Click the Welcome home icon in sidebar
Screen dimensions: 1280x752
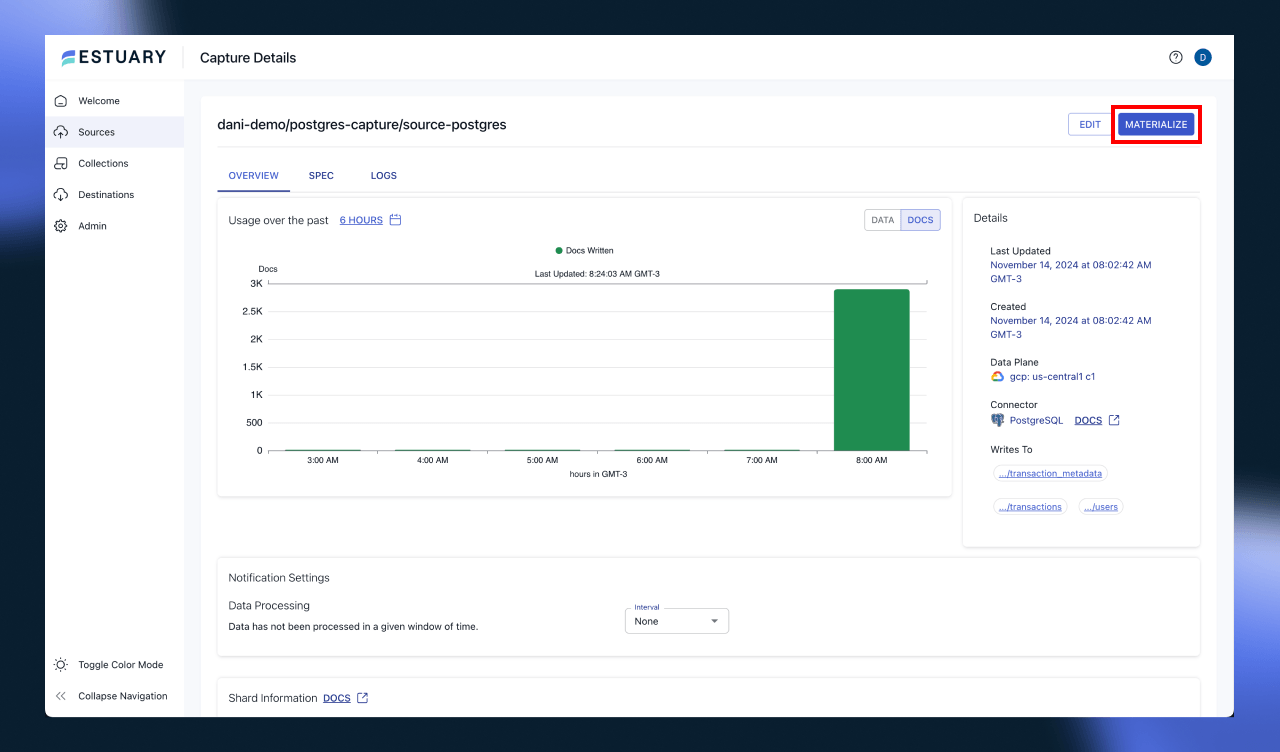(61, 101)
